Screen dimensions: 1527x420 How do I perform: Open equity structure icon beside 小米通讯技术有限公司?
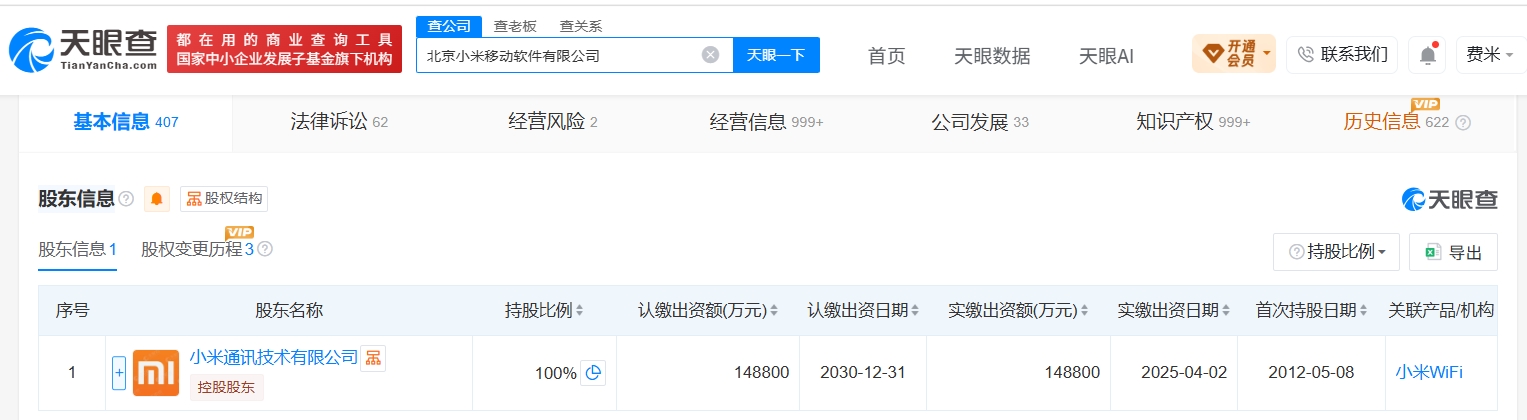373,357
